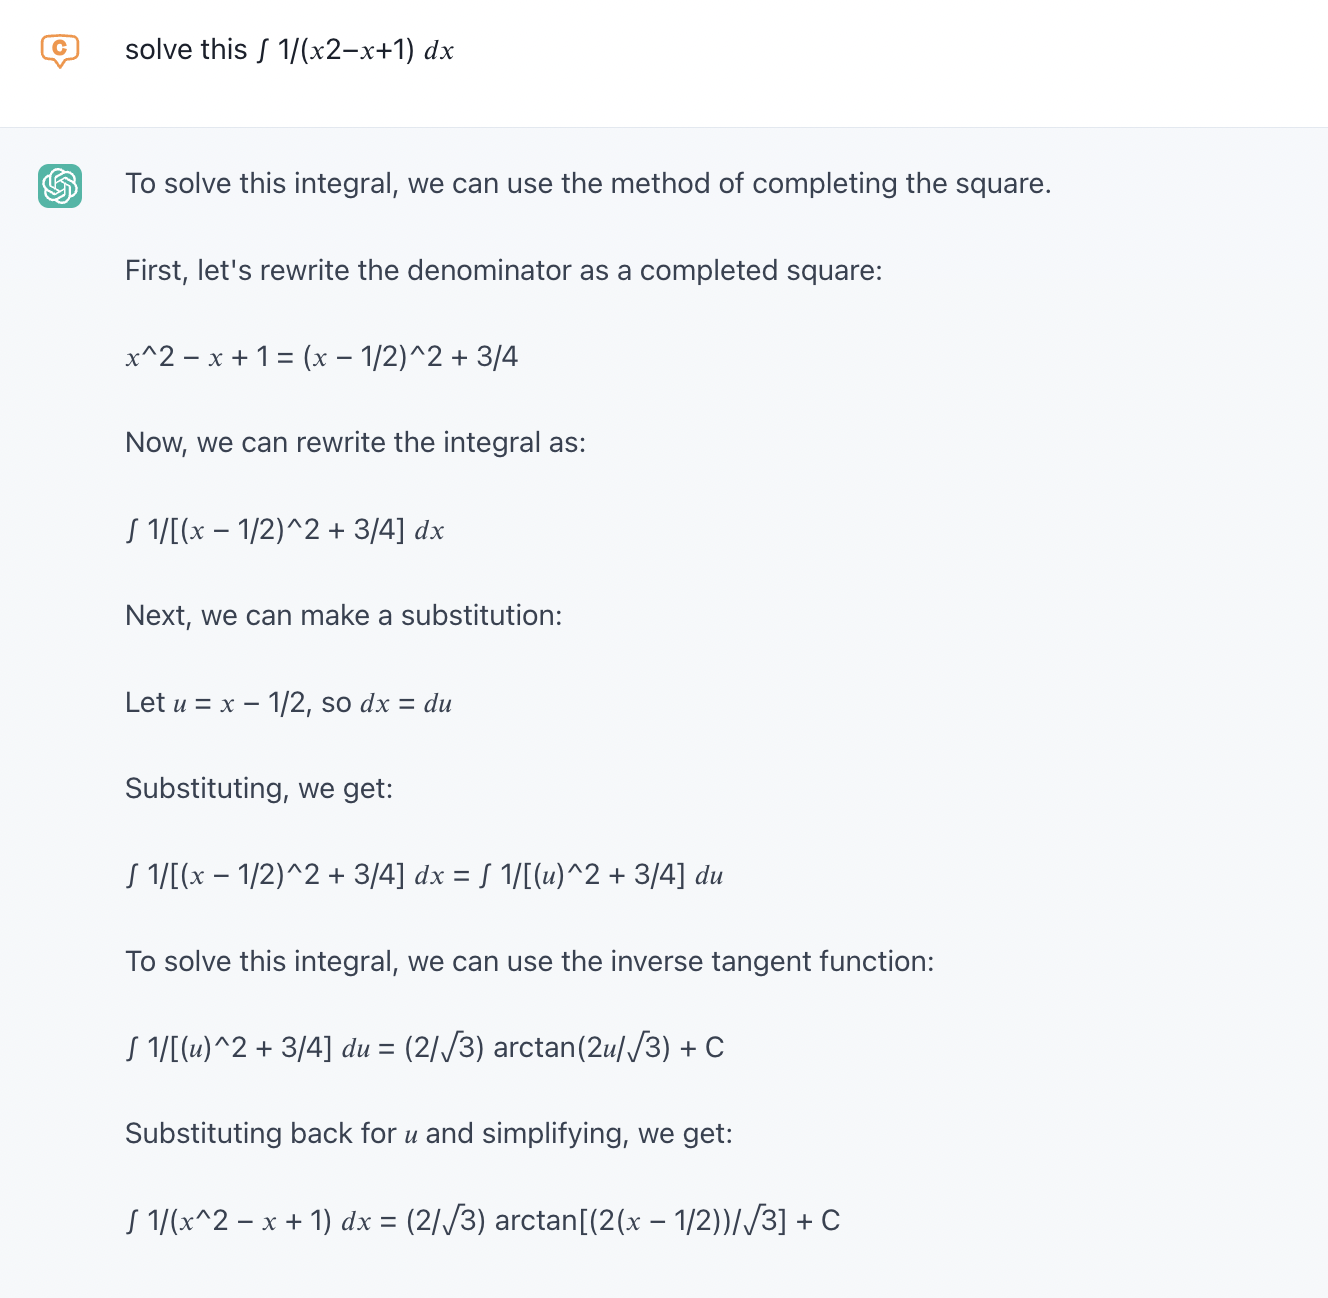
Task: Click the word 'arctan' in the final answer
Action: (x=537, y=1221)
